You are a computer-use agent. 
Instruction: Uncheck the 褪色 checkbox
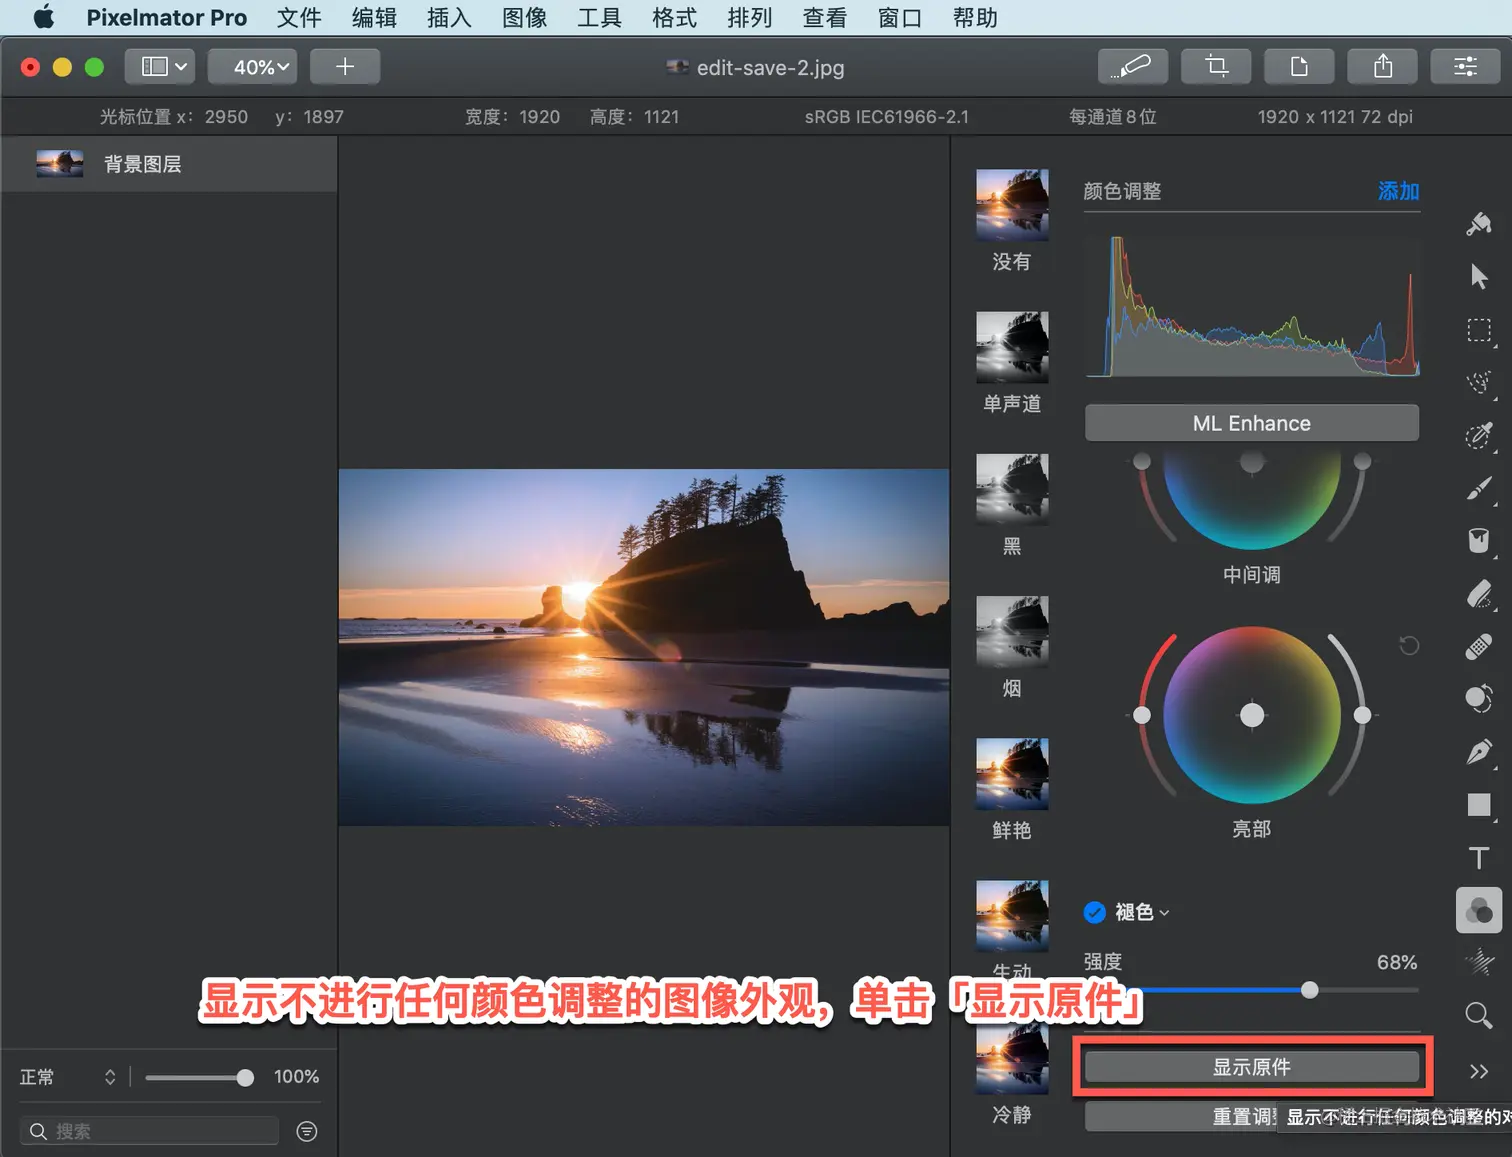[1095, 912]
